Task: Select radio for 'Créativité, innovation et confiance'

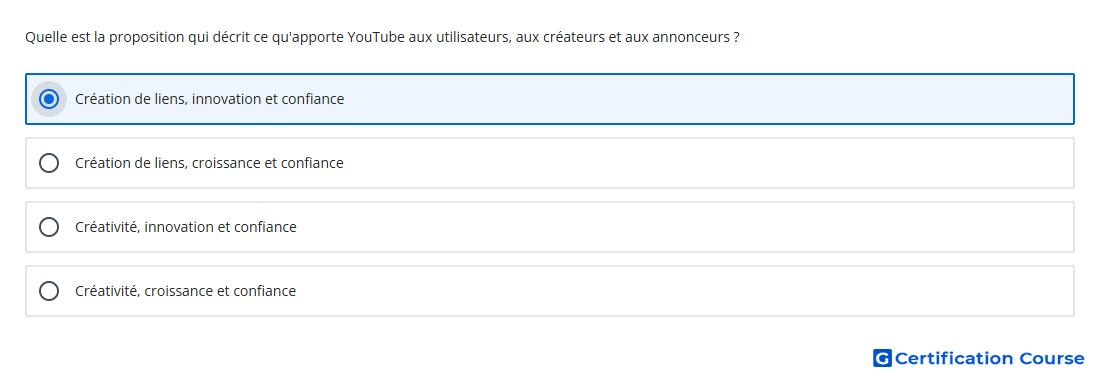Action: pos(49,227)
